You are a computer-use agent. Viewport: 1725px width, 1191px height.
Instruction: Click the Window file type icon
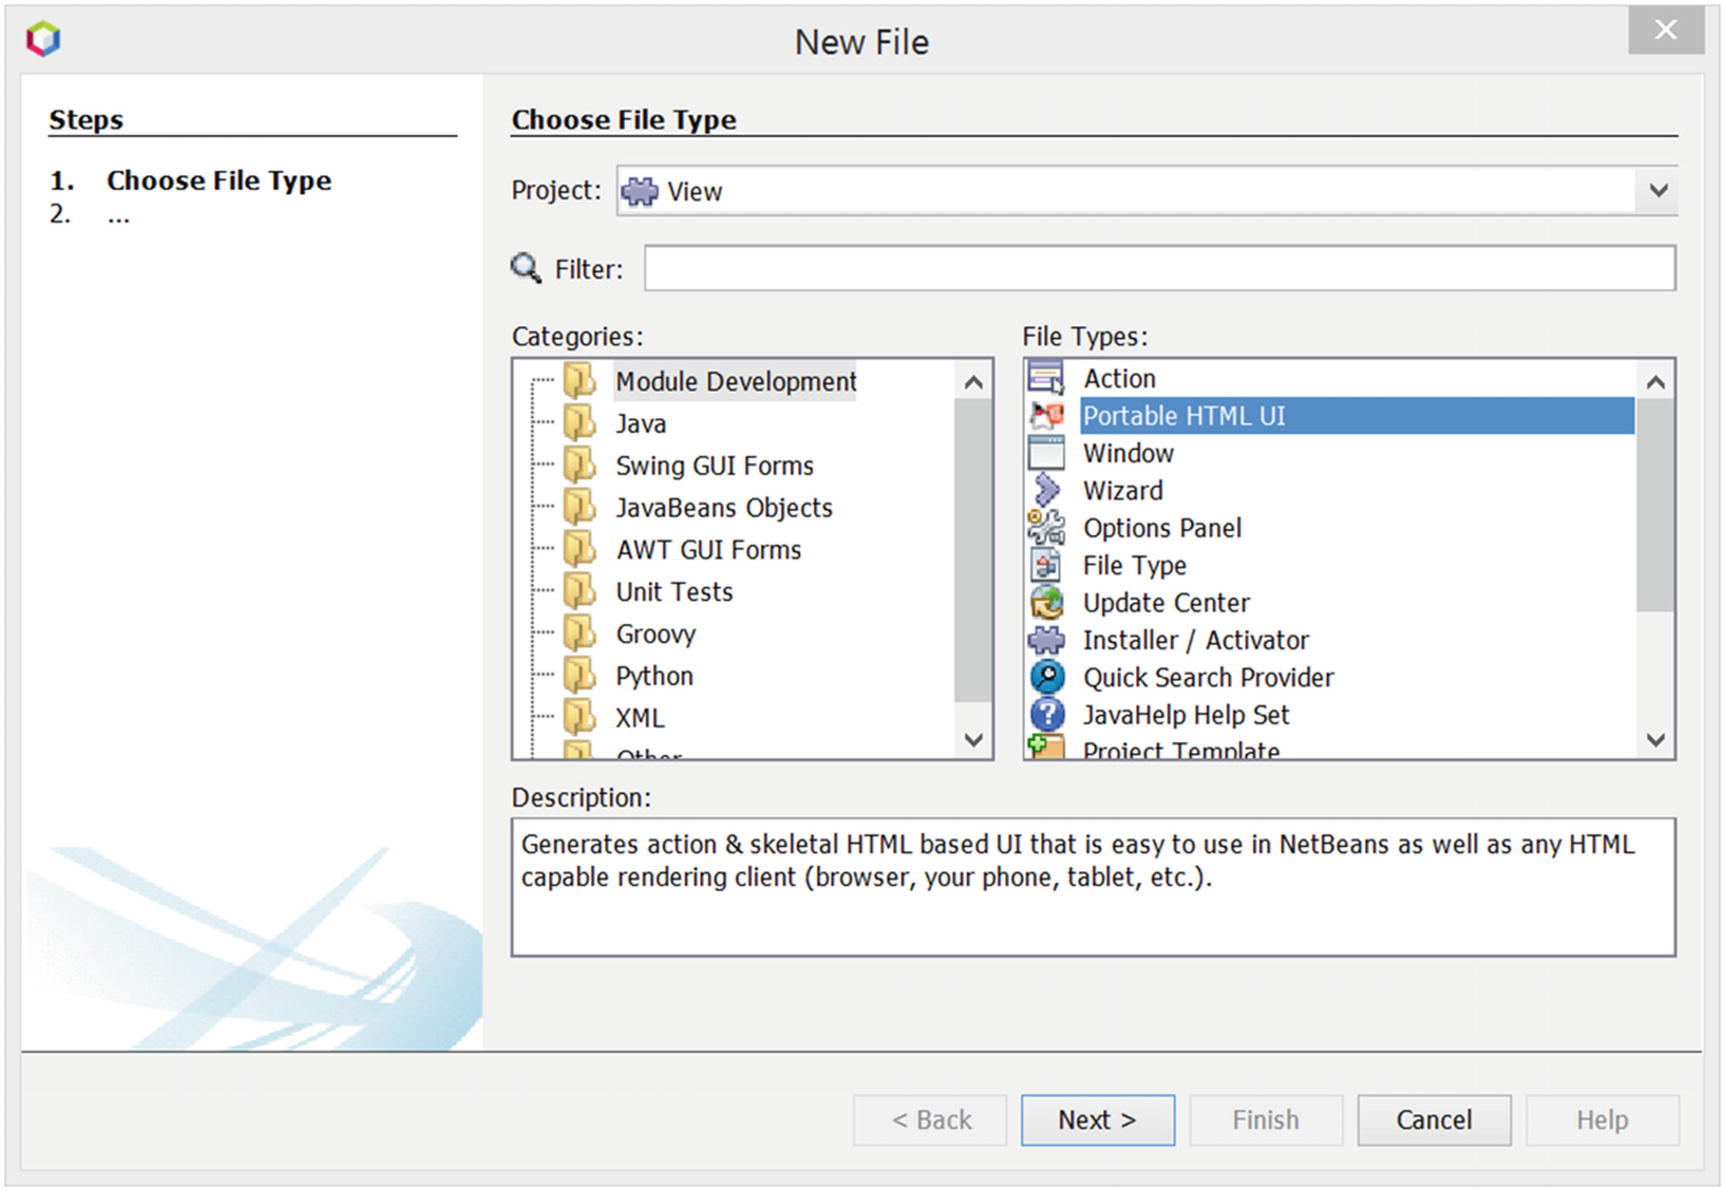point(1046,453)
